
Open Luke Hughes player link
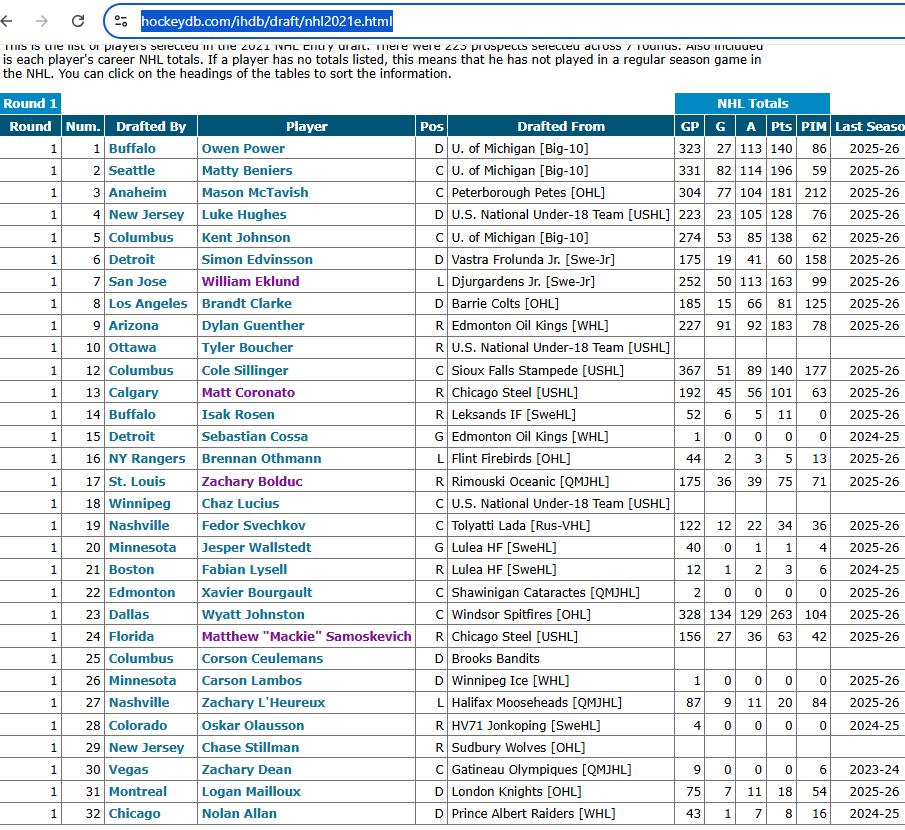(x=244, y=214)
